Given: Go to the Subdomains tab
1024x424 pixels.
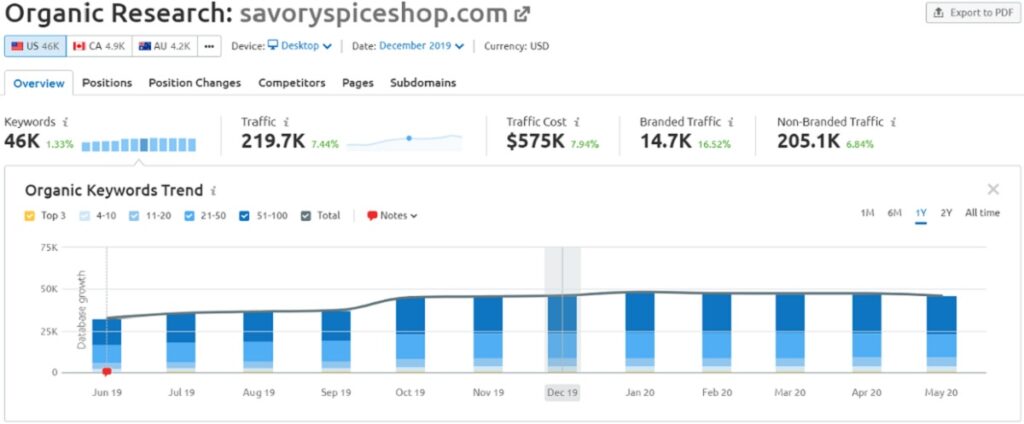Looking at the screenshot, I should [423, 83].
